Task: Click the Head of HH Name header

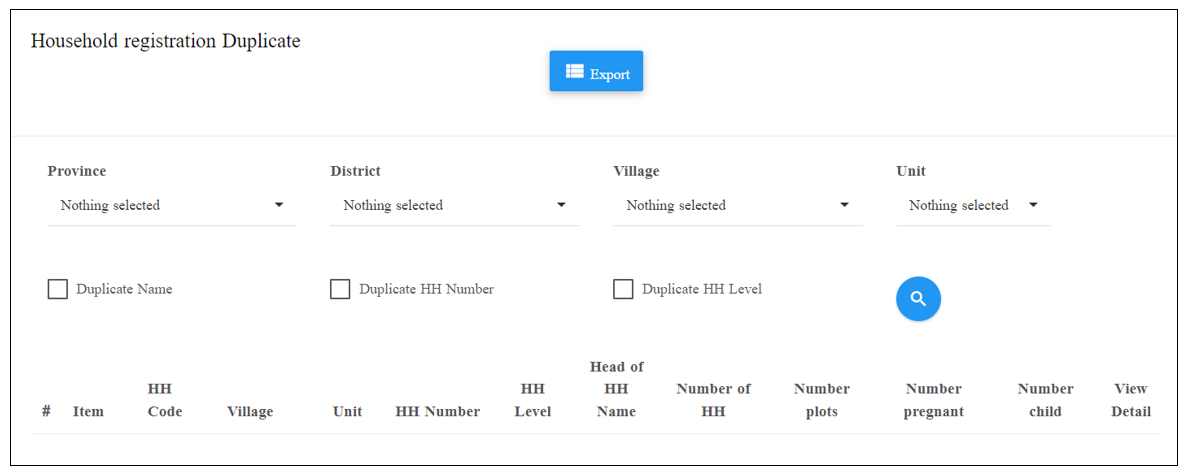Action: (617, 389)
